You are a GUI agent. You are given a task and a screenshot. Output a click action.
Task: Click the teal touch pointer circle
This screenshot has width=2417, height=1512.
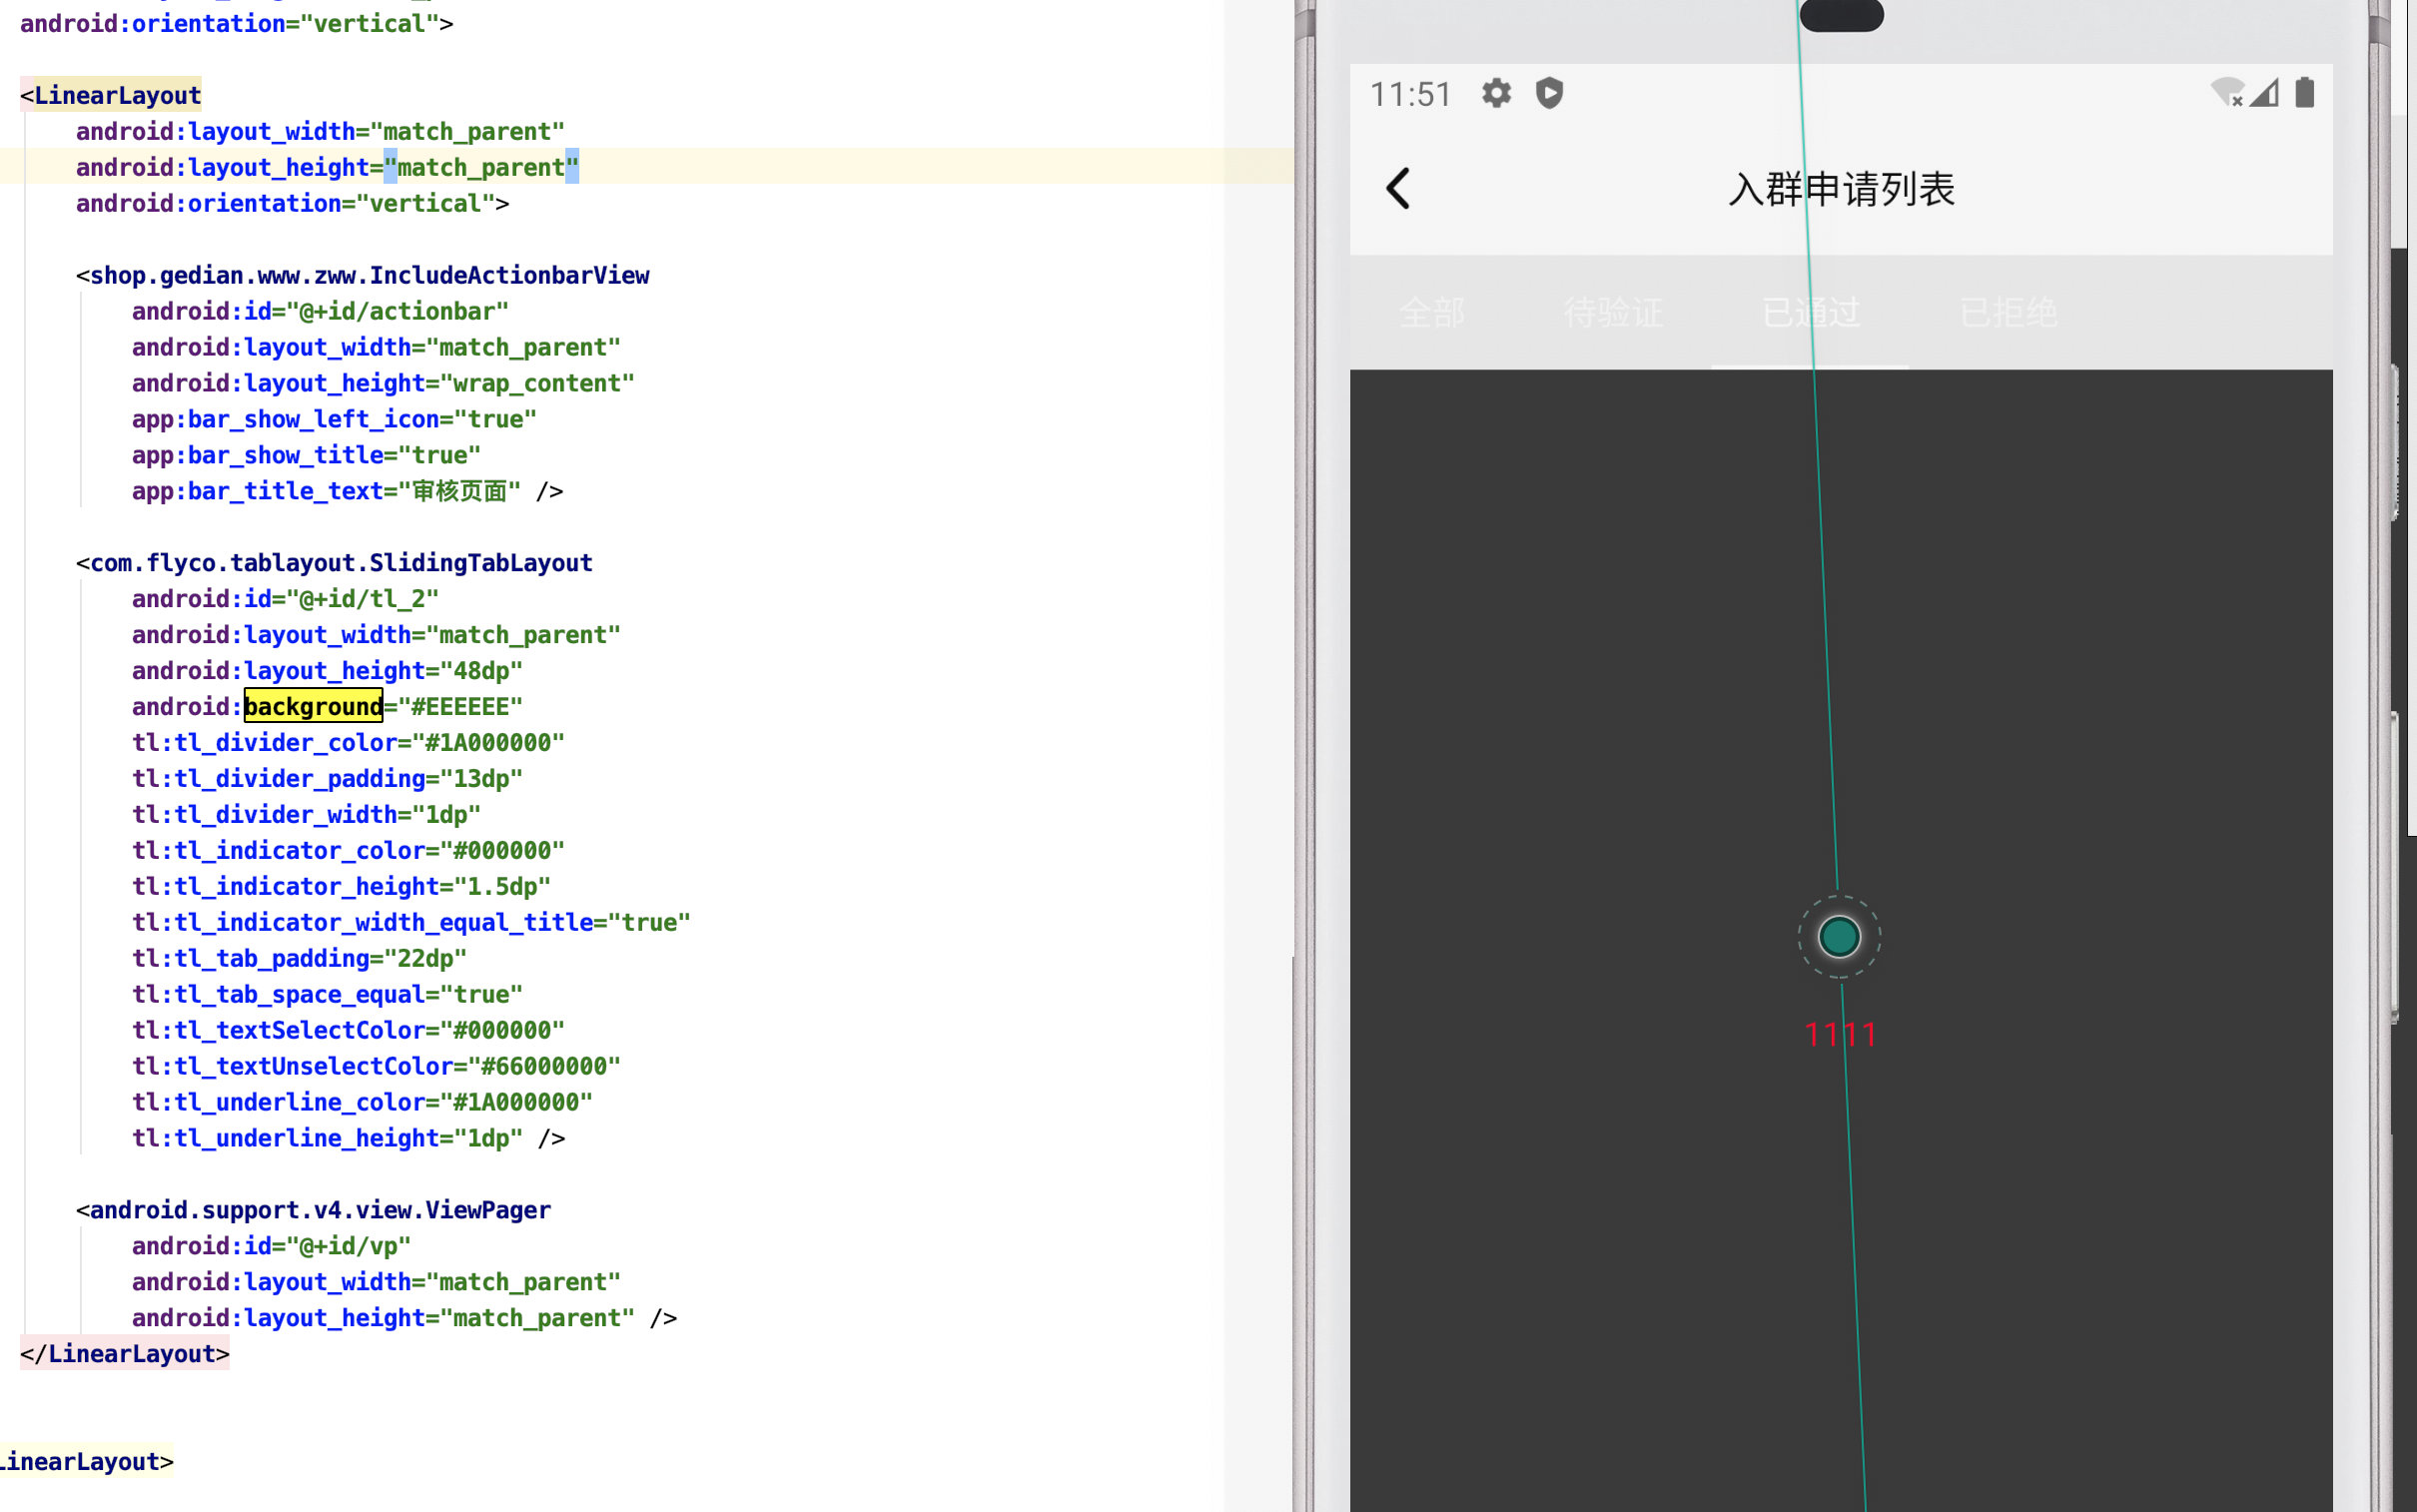click(x=1840, y=936)
